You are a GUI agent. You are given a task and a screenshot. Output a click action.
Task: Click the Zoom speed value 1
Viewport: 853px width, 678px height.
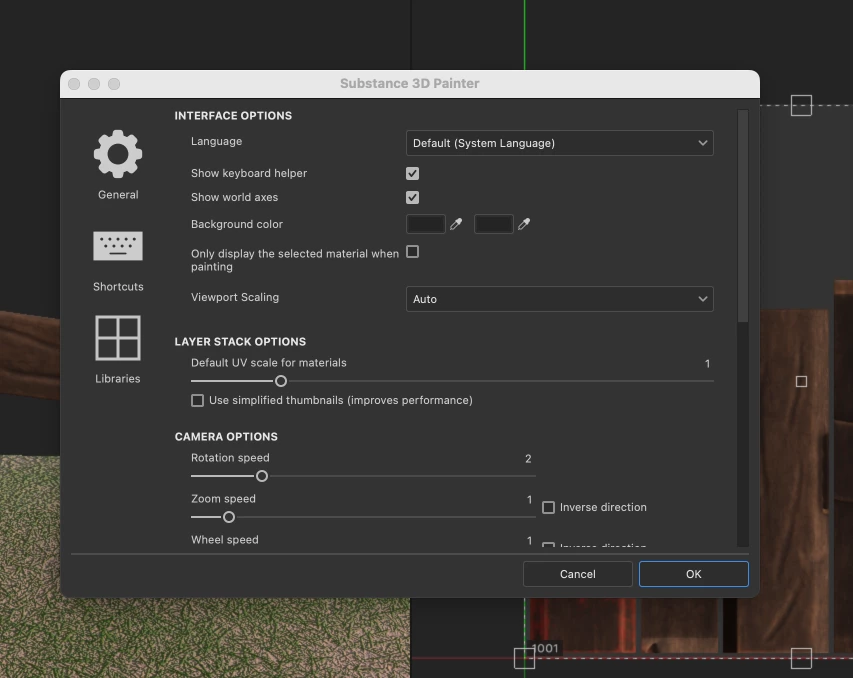coord(529,500)
